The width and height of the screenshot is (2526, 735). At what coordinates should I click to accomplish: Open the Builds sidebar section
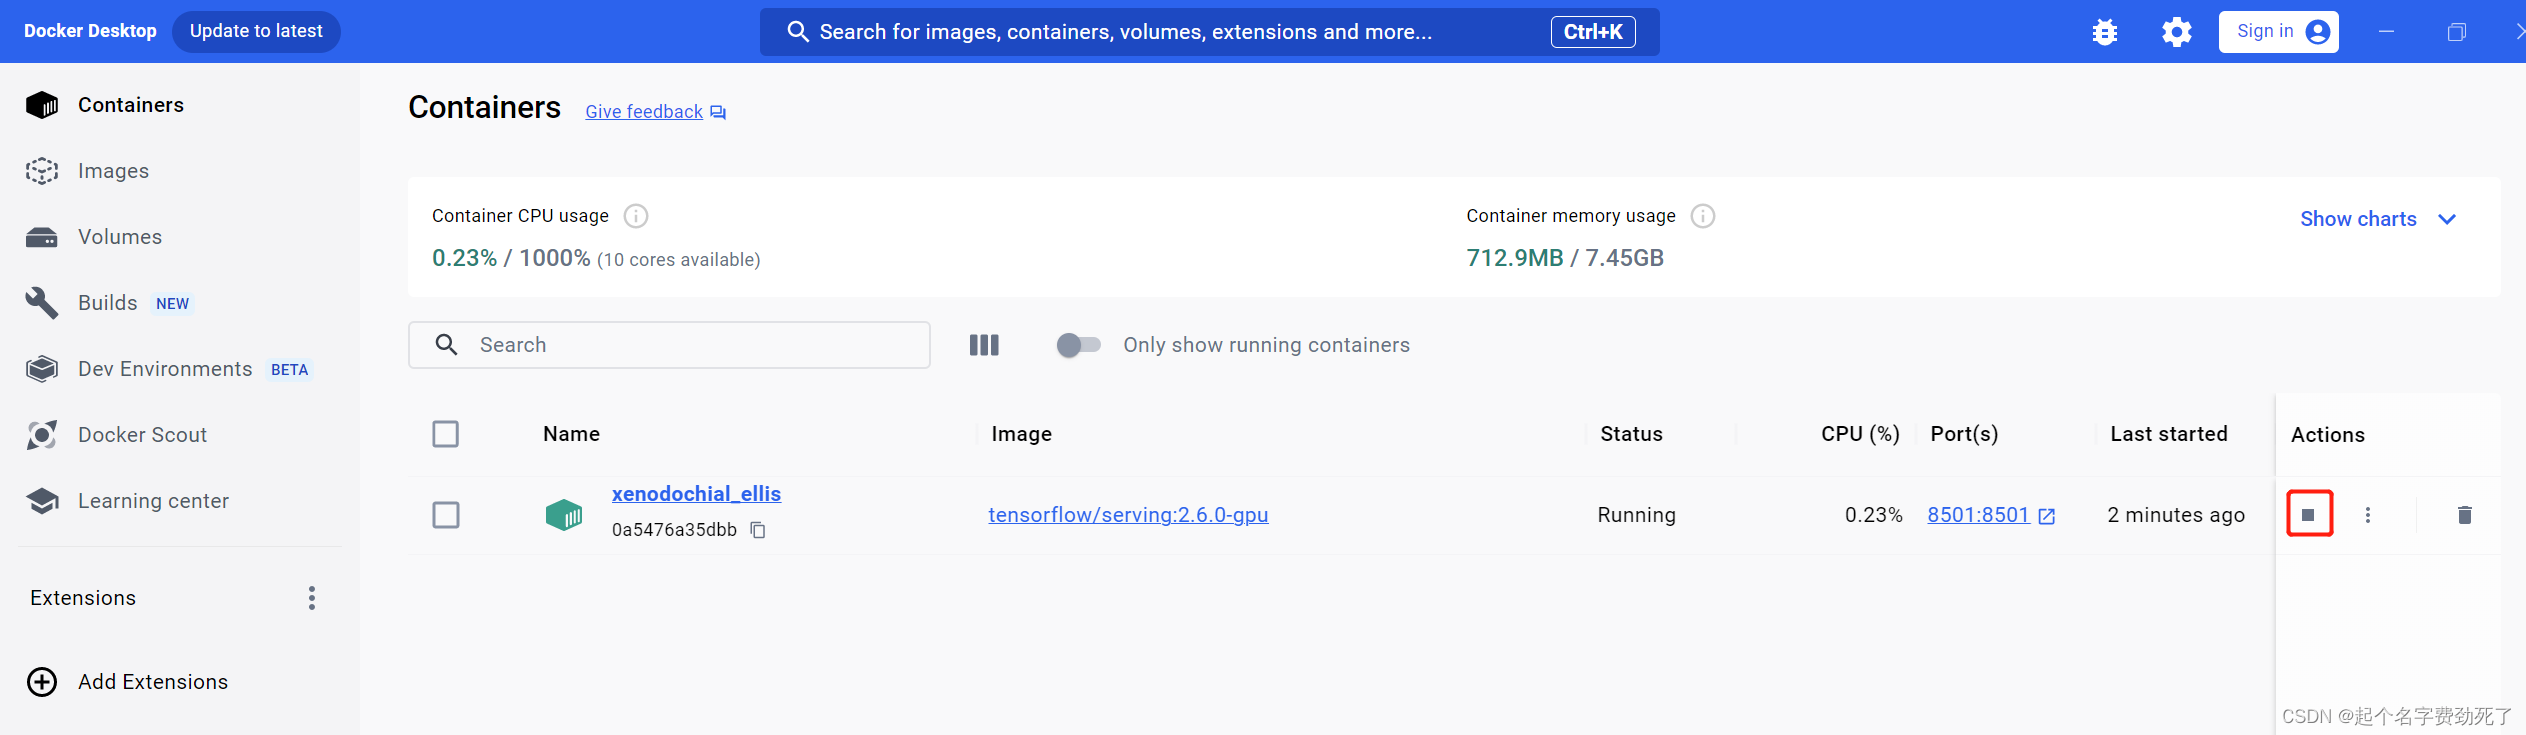tap(108, 303)
